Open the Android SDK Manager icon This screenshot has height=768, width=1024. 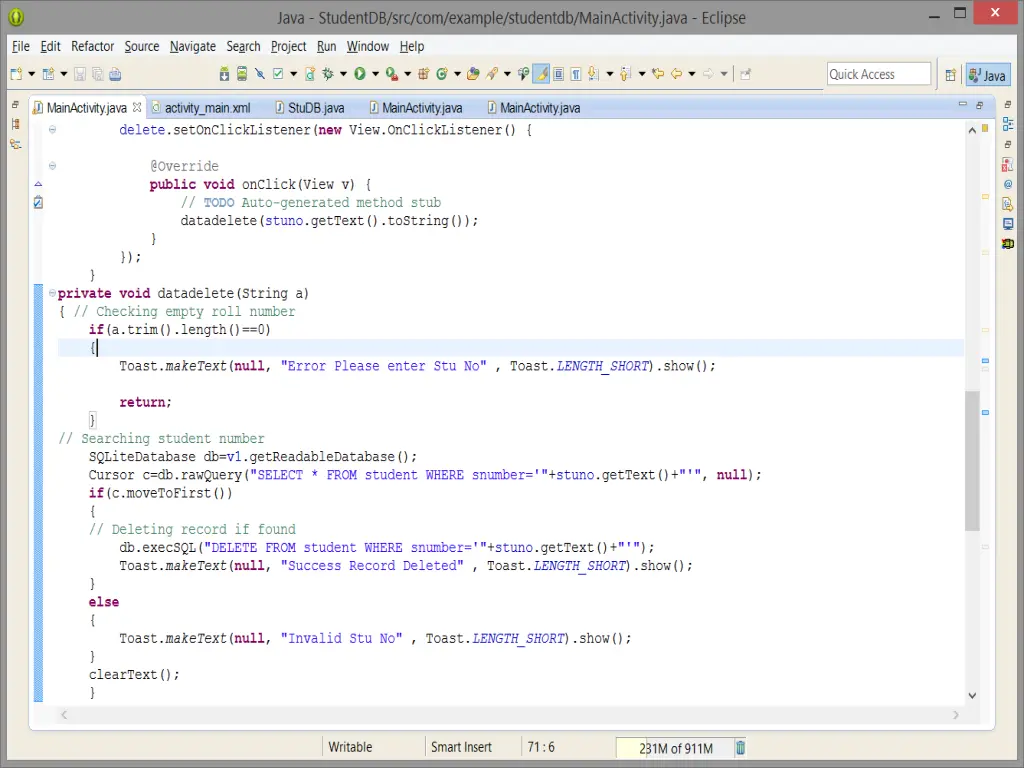tap(224, 74)
